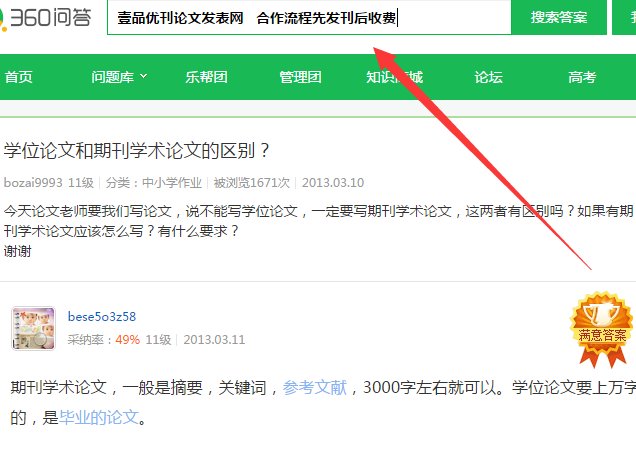Viewport: 636px width, 453px height.
Task: Click the 满意答案 badge icon
Action: pos(602,329)
